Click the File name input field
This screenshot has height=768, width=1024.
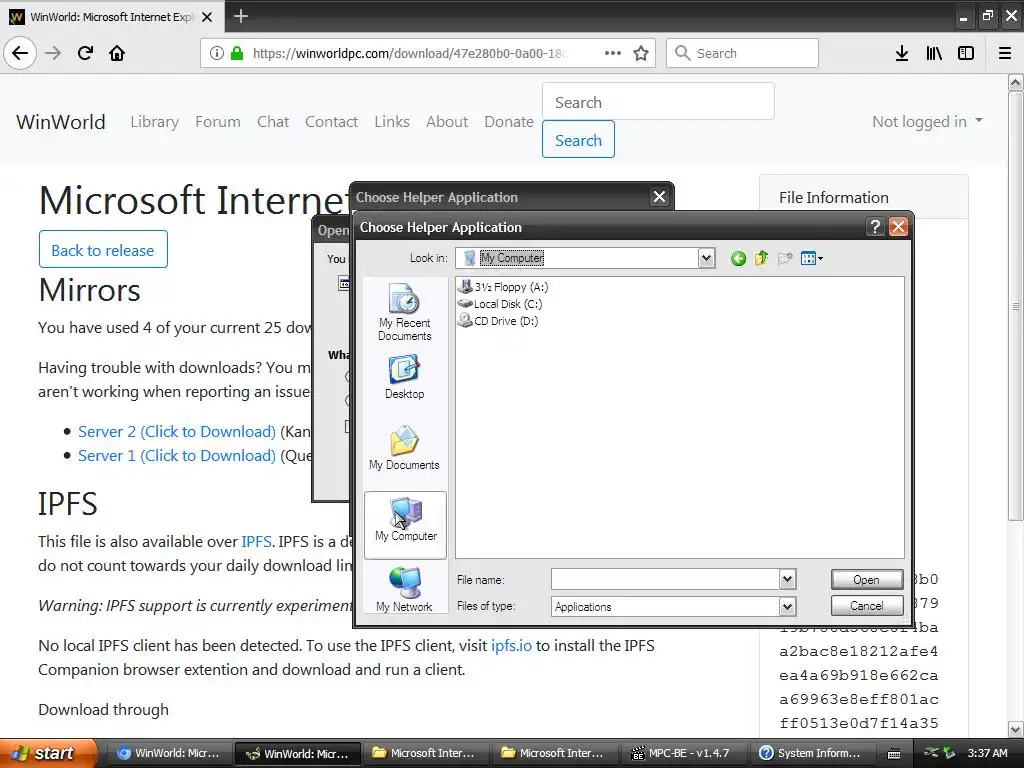point(665,579)
